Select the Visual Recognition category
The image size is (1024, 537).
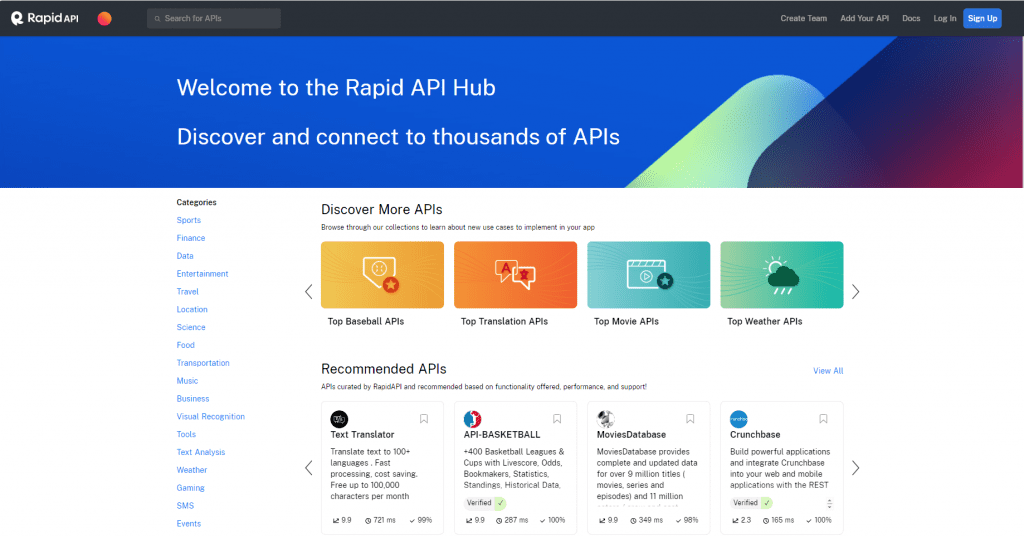211,416
